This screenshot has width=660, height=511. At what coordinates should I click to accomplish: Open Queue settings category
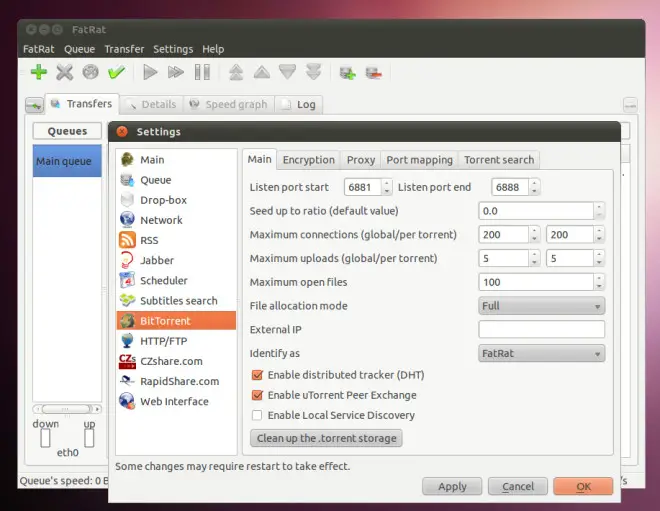click(176, 180)
